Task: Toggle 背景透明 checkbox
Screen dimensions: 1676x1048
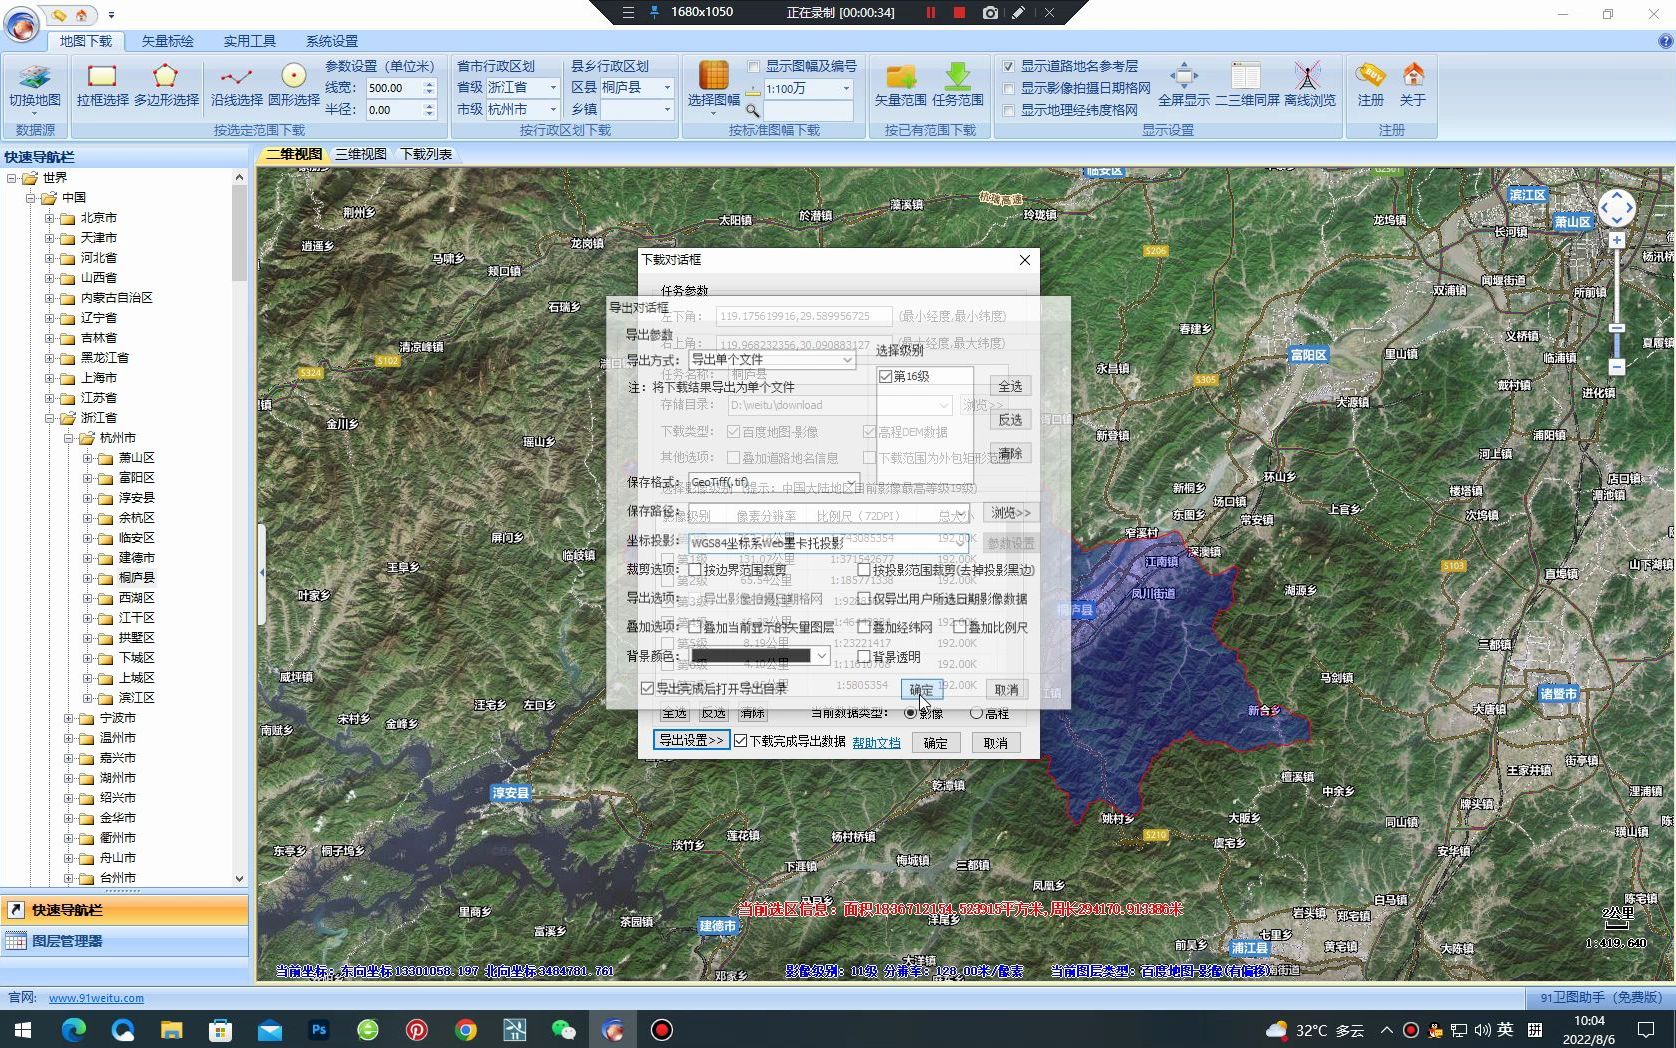Action: (864, 657)
